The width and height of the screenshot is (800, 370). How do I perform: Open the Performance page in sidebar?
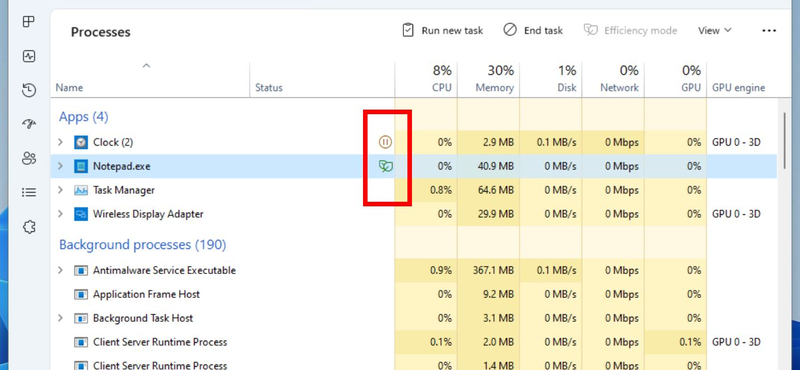[x=29, y=56]
